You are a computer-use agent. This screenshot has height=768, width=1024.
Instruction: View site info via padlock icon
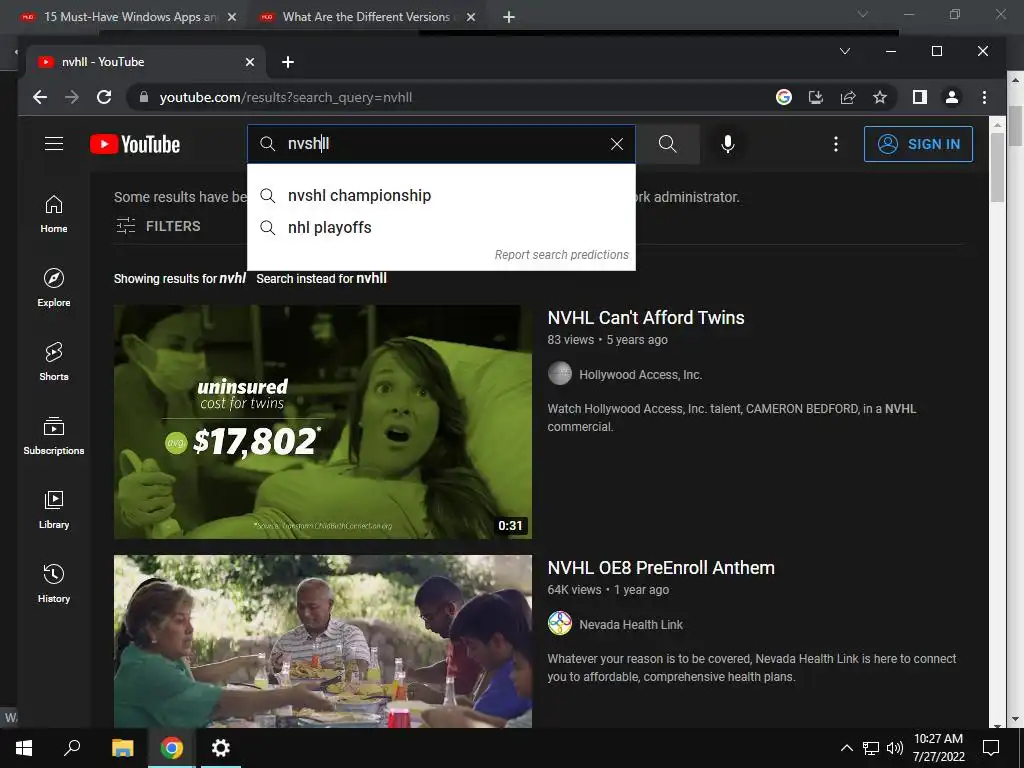pyautogui.click(x=144, y=97)
